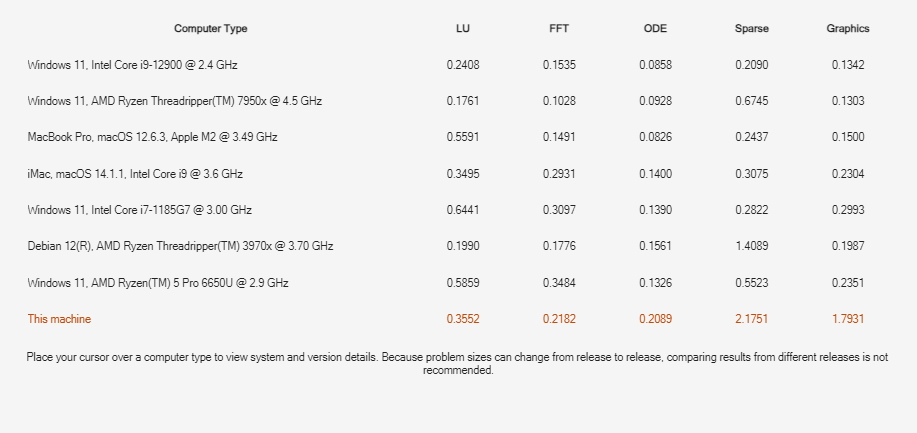The width and height of the screenshot is (917, 433).
Task: Select This machine Sparse result 2.1751
Action: point(751,319)
